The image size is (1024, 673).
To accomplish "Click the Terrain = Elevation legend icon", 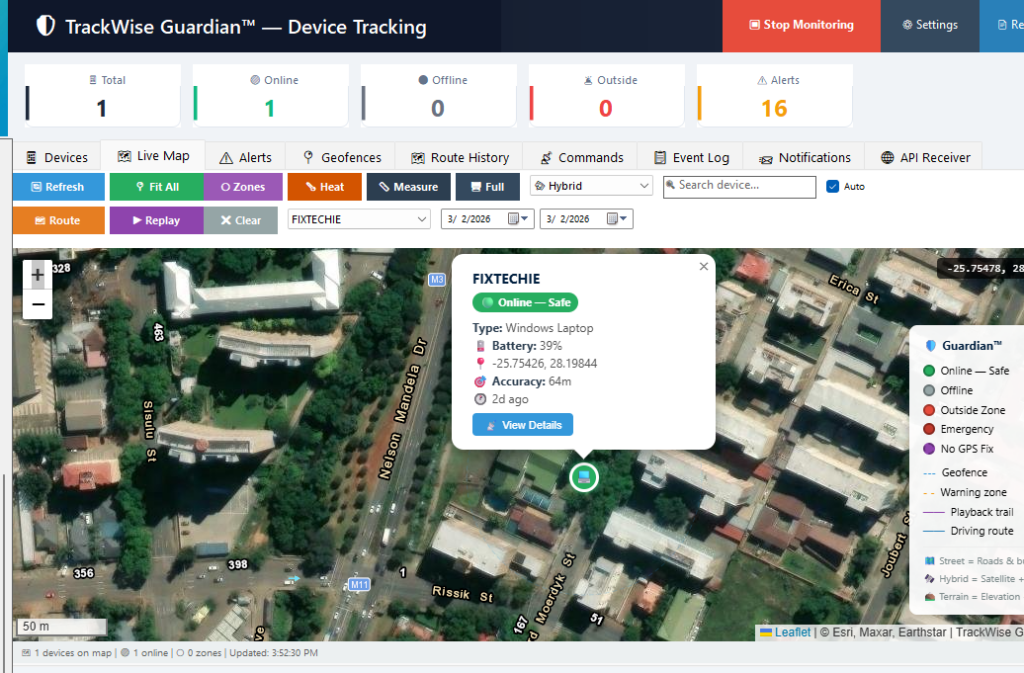I will click(929, 597).
